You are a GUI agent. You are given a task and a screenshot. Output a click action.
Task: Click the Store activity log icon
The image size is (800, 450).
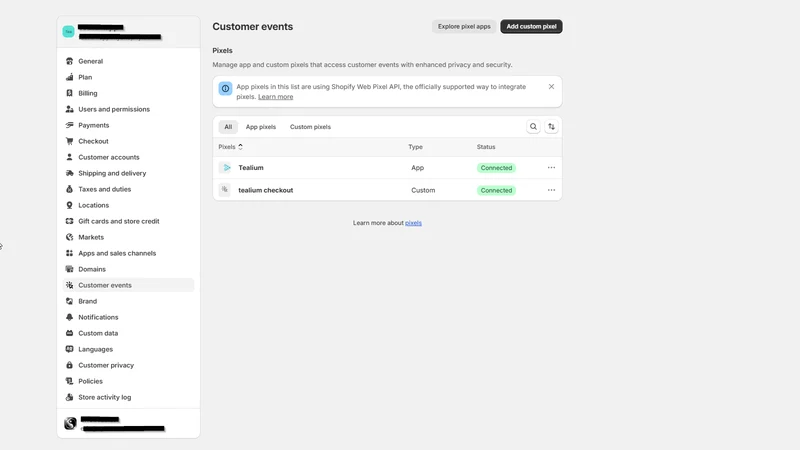coord(69,397)
